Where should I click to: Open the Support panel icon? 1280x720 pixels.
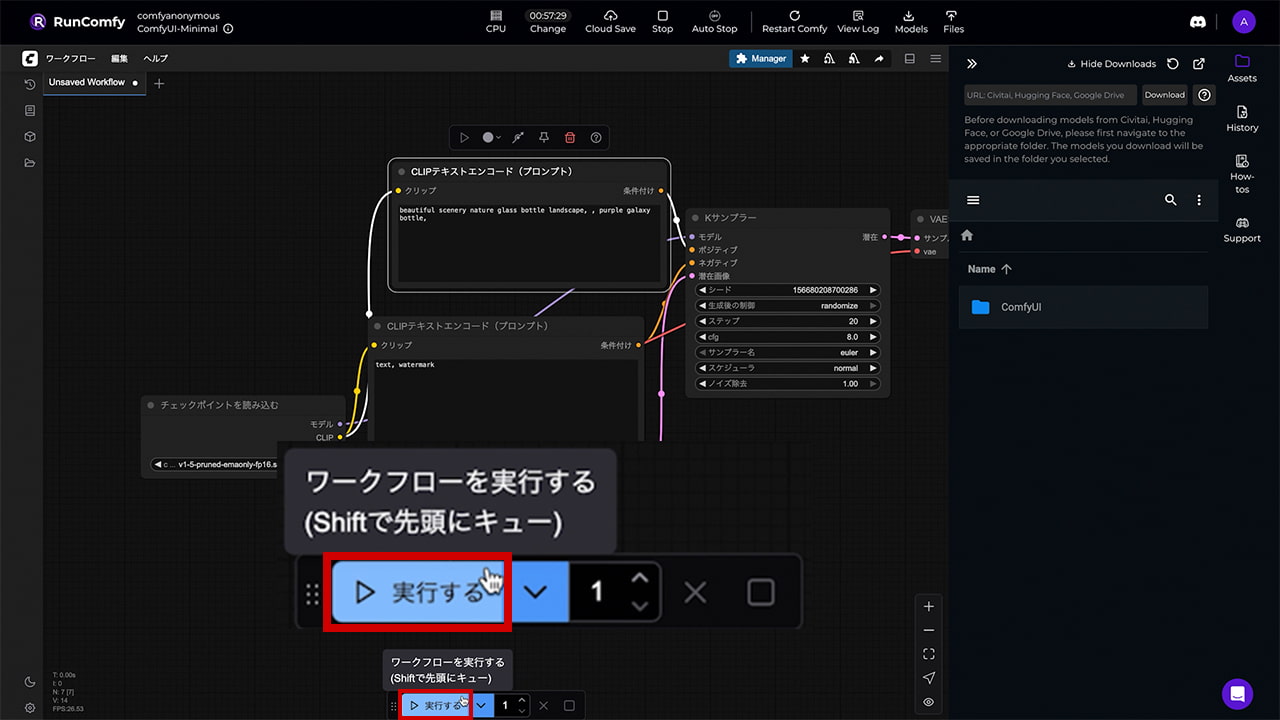pyautogui.click(x=1242, y=224)
